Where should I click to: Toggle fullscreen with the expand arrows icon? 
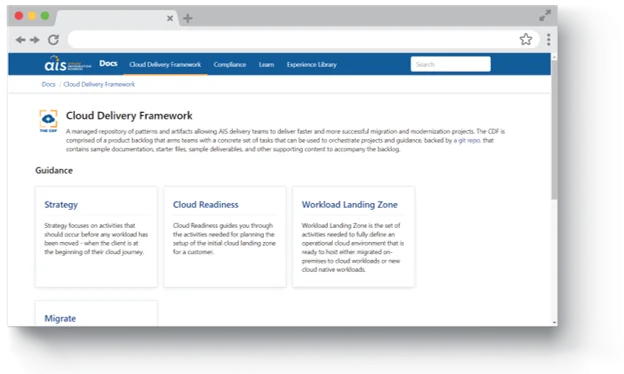545,16
